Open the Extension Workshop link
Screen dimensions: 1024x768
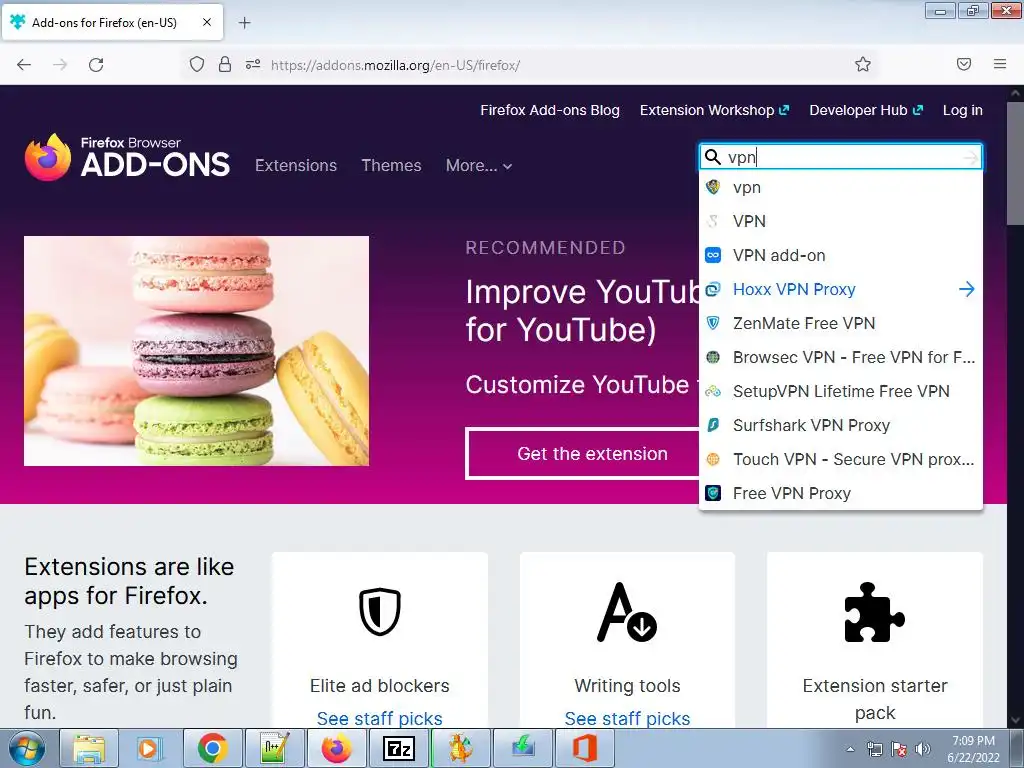coord(714,110)
